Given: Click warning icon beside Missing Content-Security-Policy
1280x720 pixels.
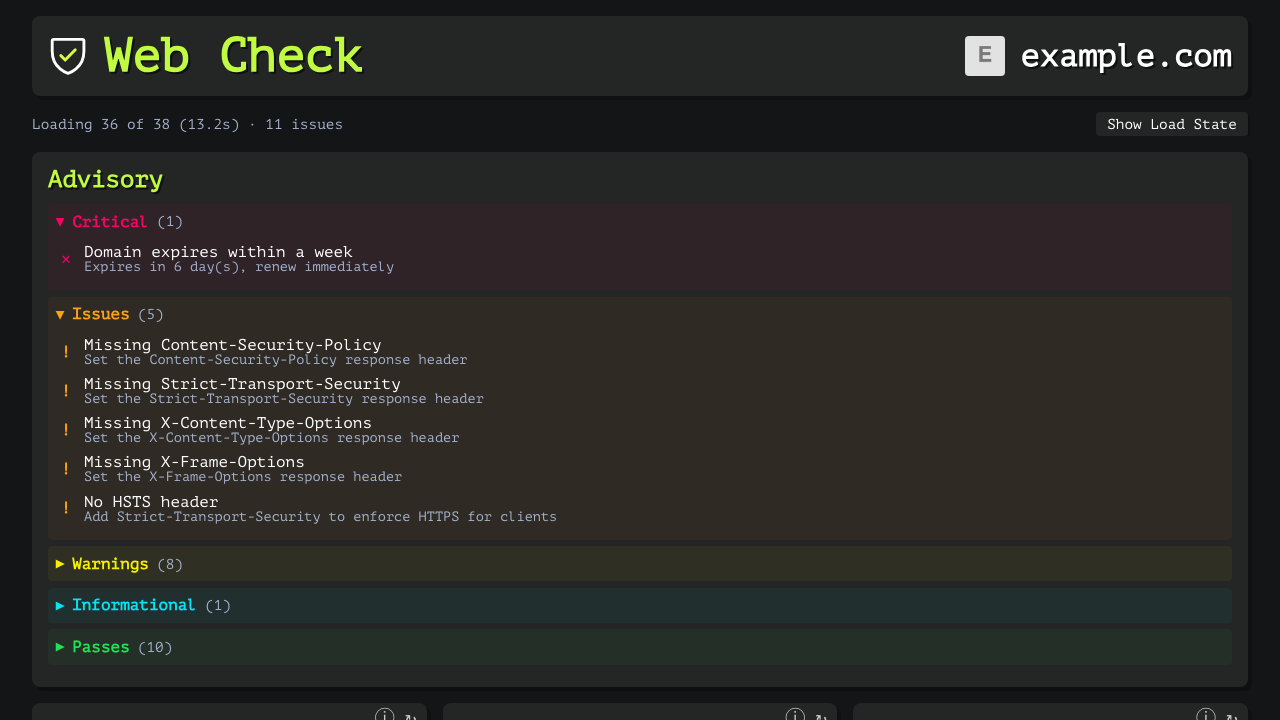Looking at the screenshot, I should 66,352.
